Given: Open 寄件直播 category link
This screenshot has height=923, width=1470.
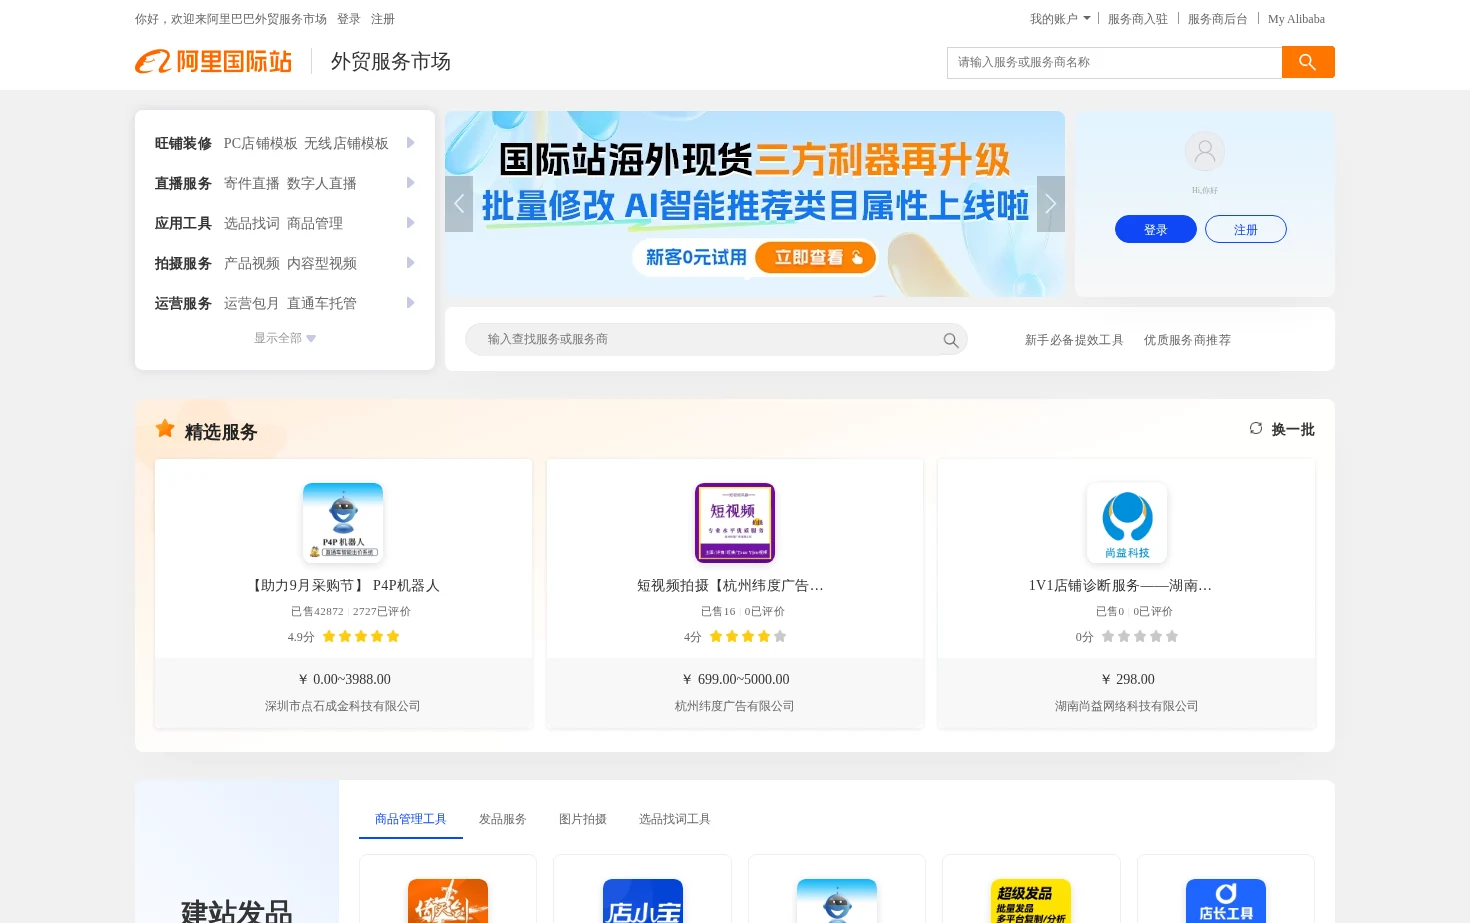Looking at the screenshot, I should coord(252,183).
